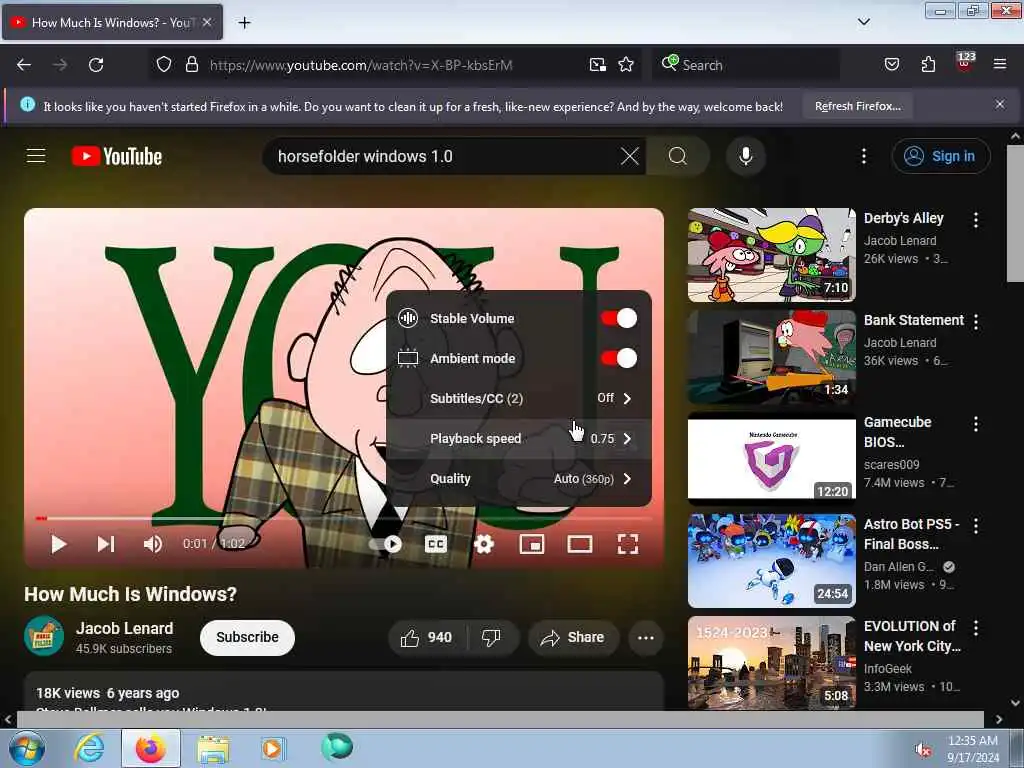Screen dimensions: 1024x768
Task: Skip to the next video
Action: (x=106, y=544)
